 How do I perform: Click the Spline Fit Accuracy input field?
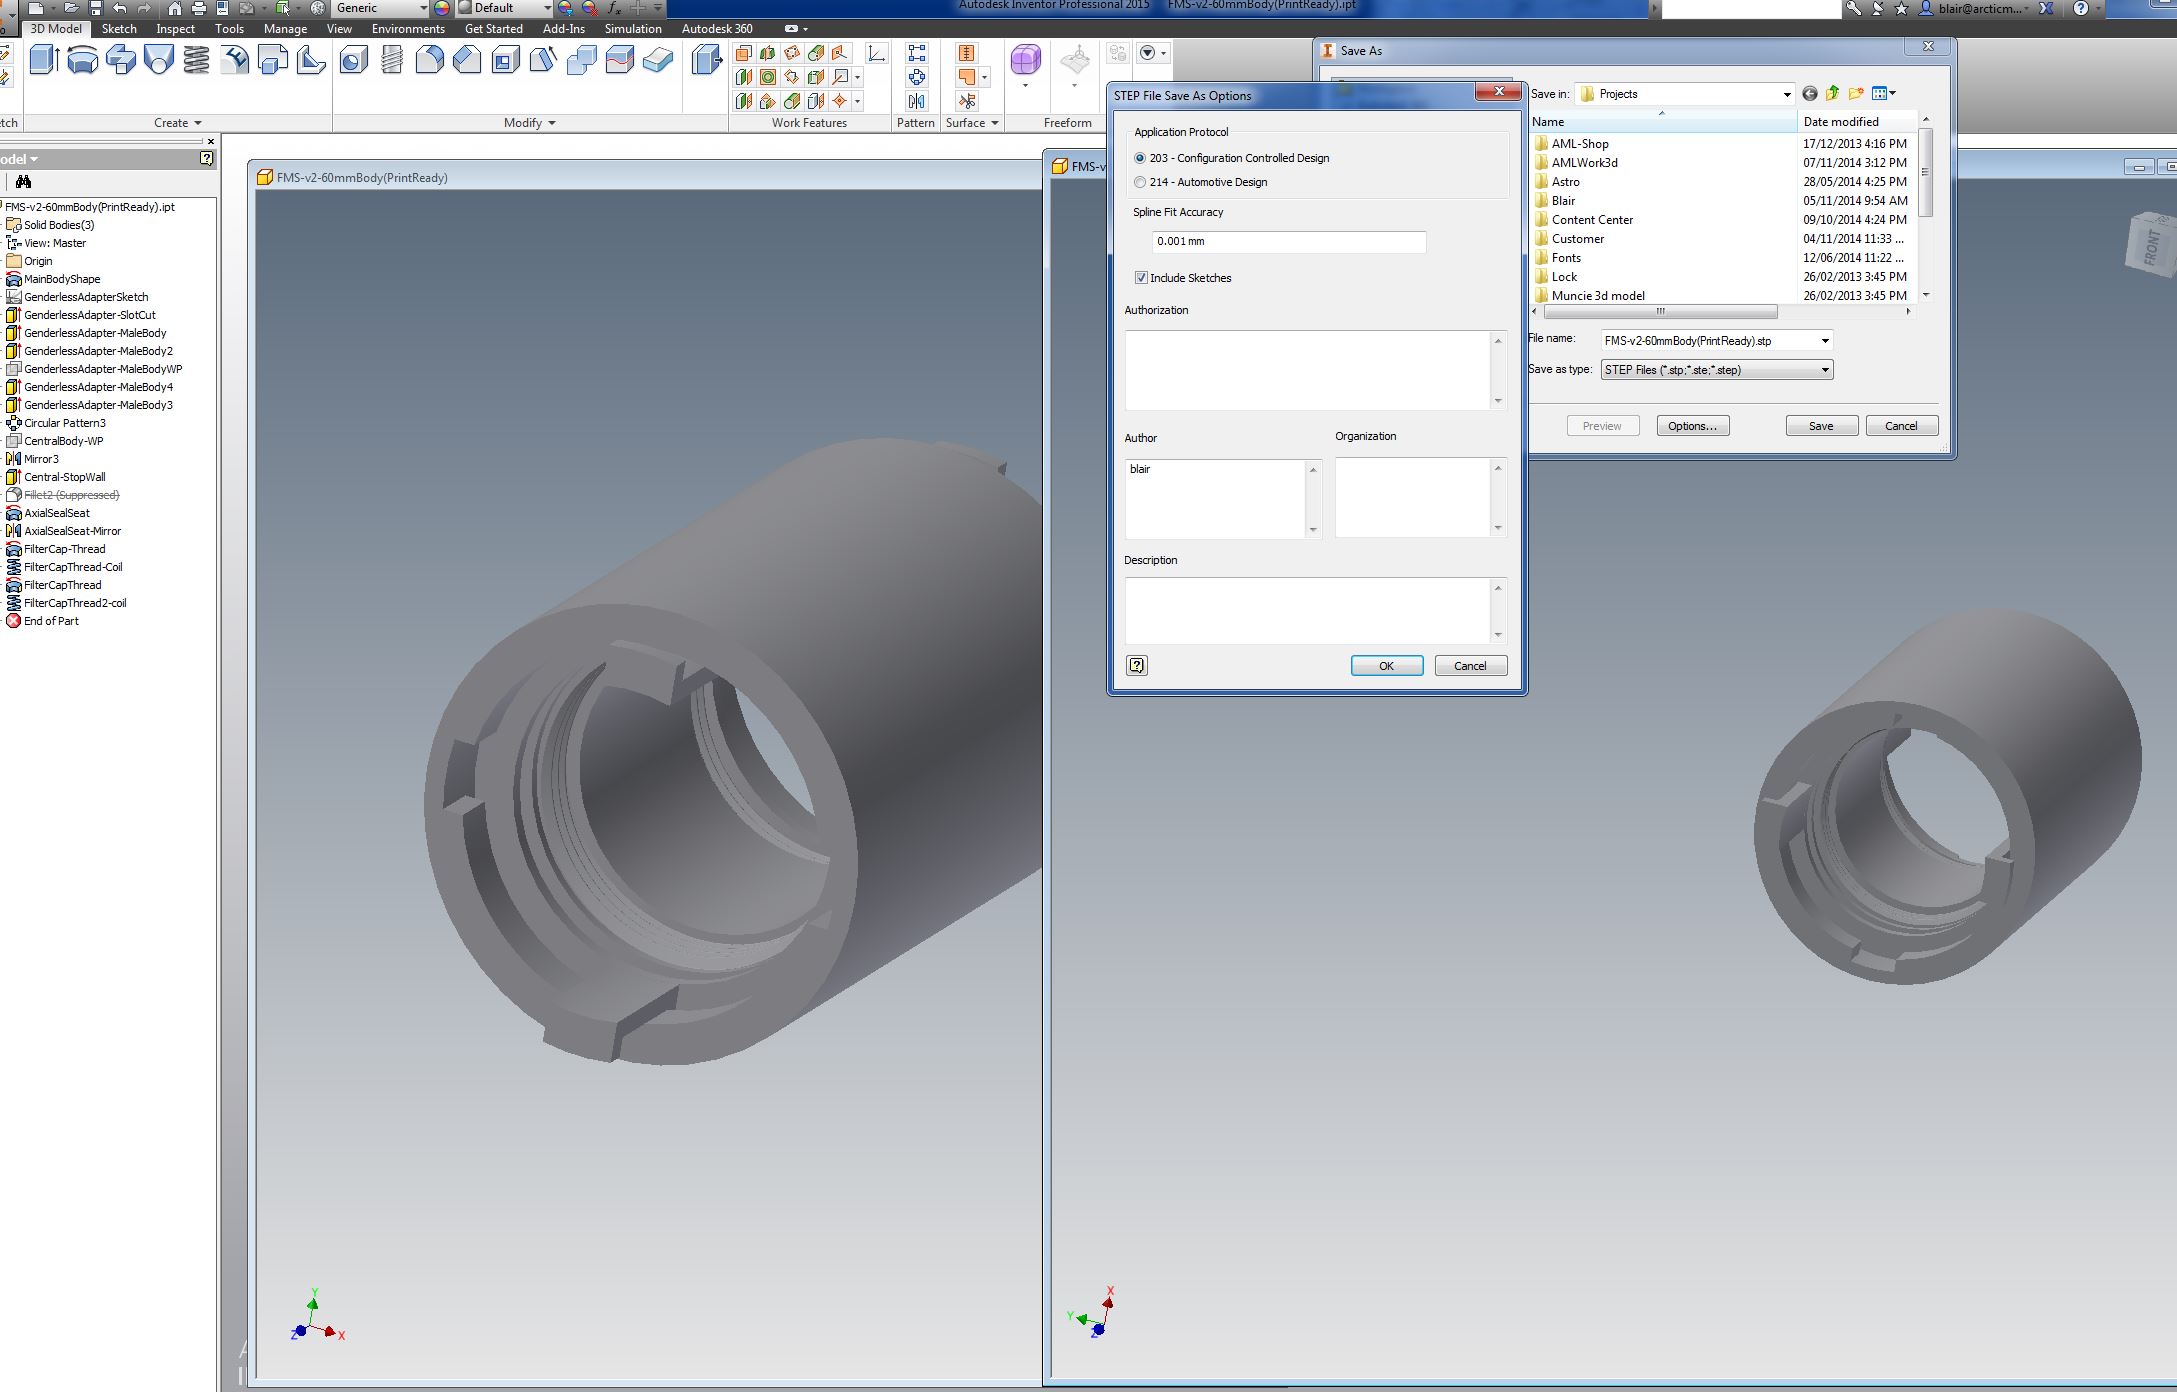(1289, 241)
